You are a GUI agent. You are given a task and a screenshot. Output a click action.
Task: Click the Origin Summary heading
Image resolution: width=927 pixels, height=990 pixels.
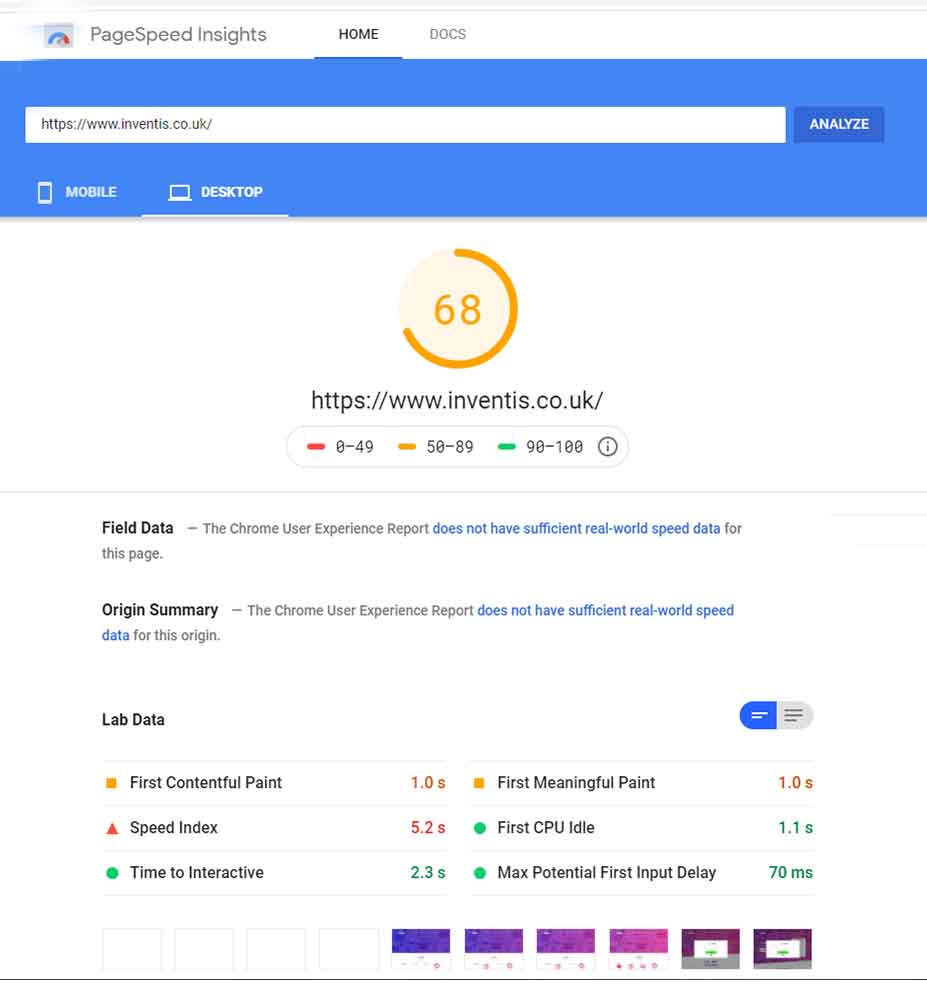160,610
